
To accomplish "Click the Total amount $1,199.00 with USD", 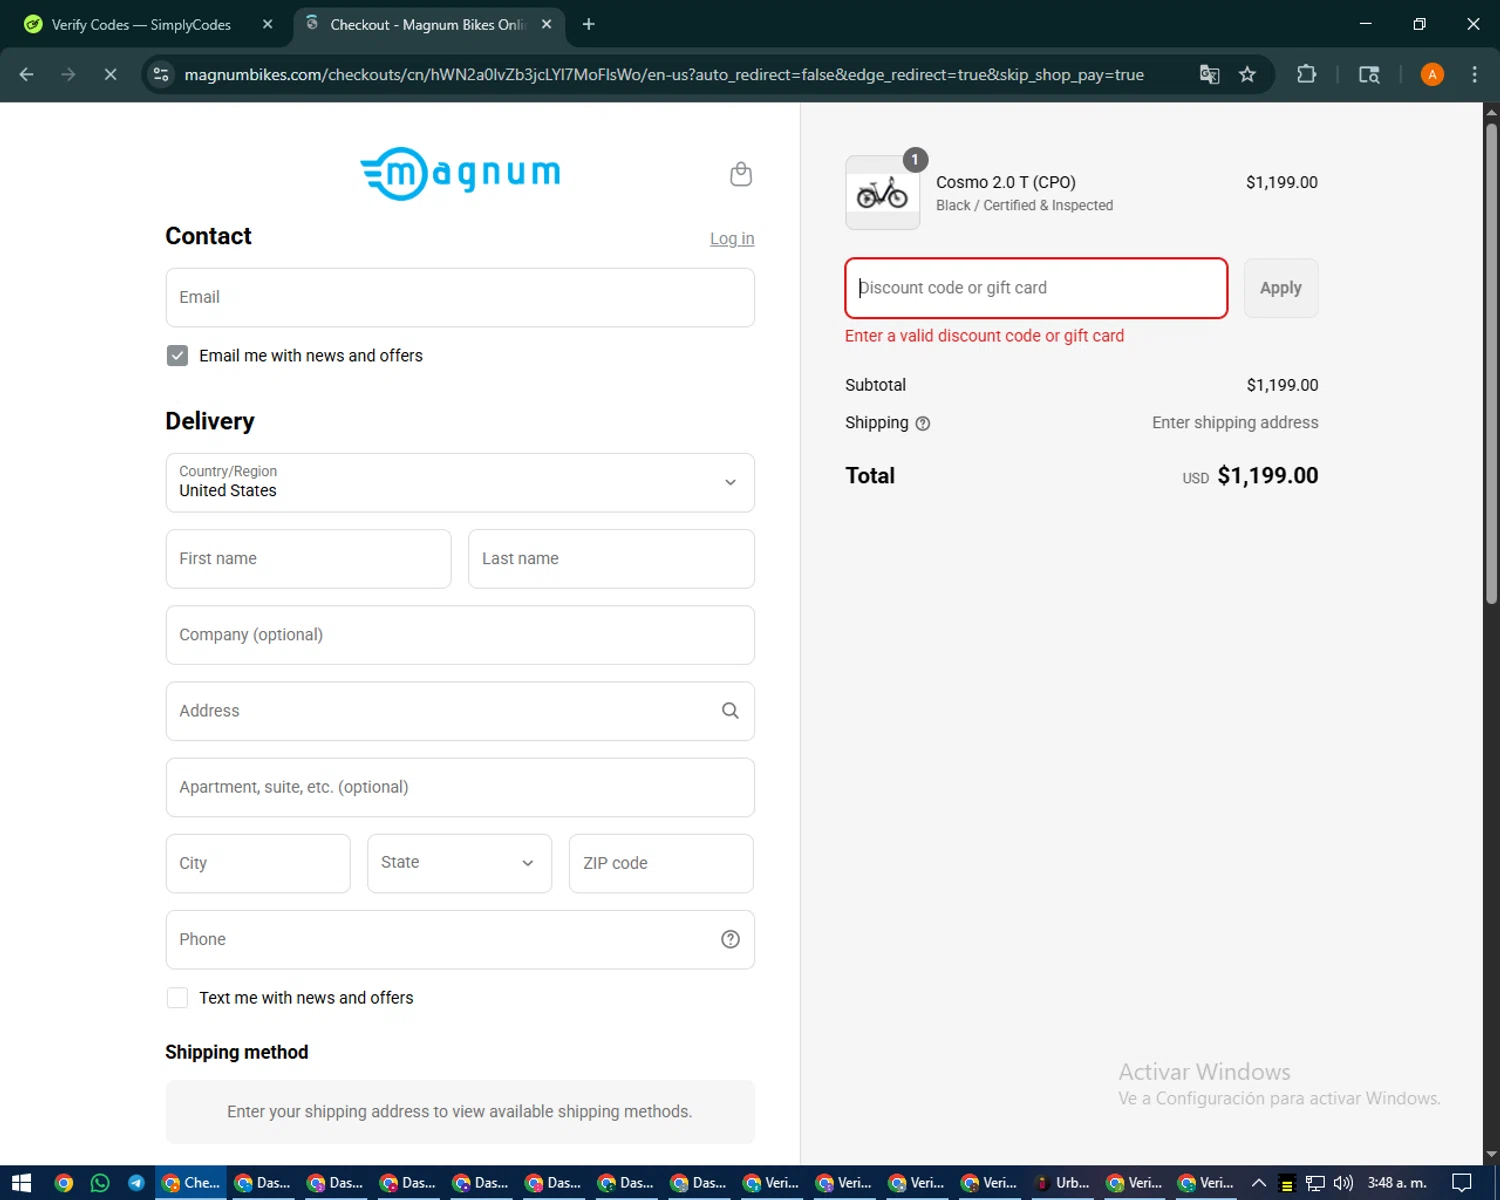I will 1250,476.
